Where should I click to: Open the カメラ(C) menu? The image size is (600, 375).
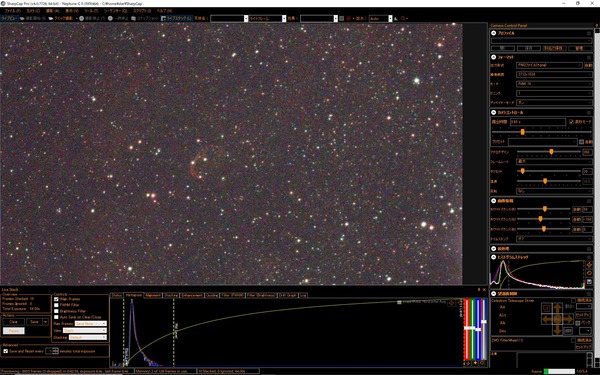(33, 11)
